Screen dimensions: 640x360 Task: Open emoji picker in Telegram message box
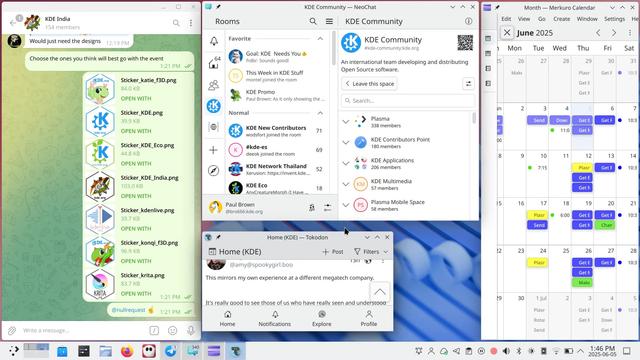173,330
